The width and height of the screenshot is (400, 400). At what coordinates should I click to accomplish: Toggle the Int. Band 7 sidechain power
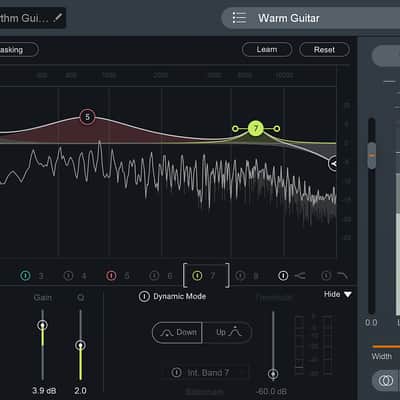176,372
